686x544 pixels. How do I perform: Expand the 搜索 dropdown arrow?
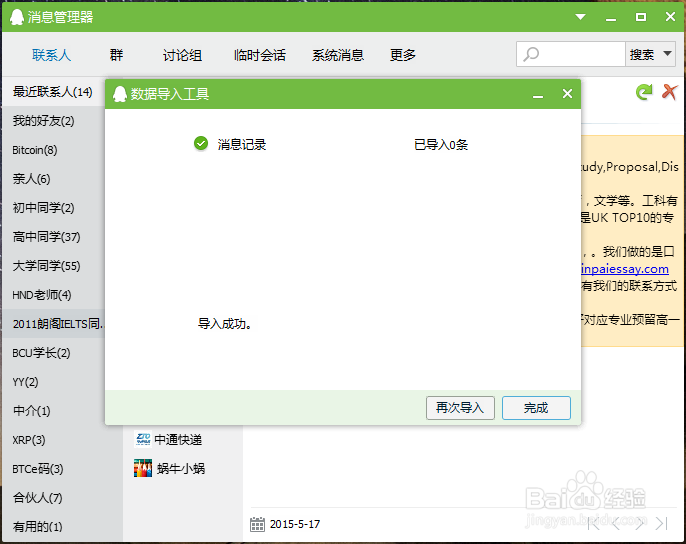coord(667,54)
